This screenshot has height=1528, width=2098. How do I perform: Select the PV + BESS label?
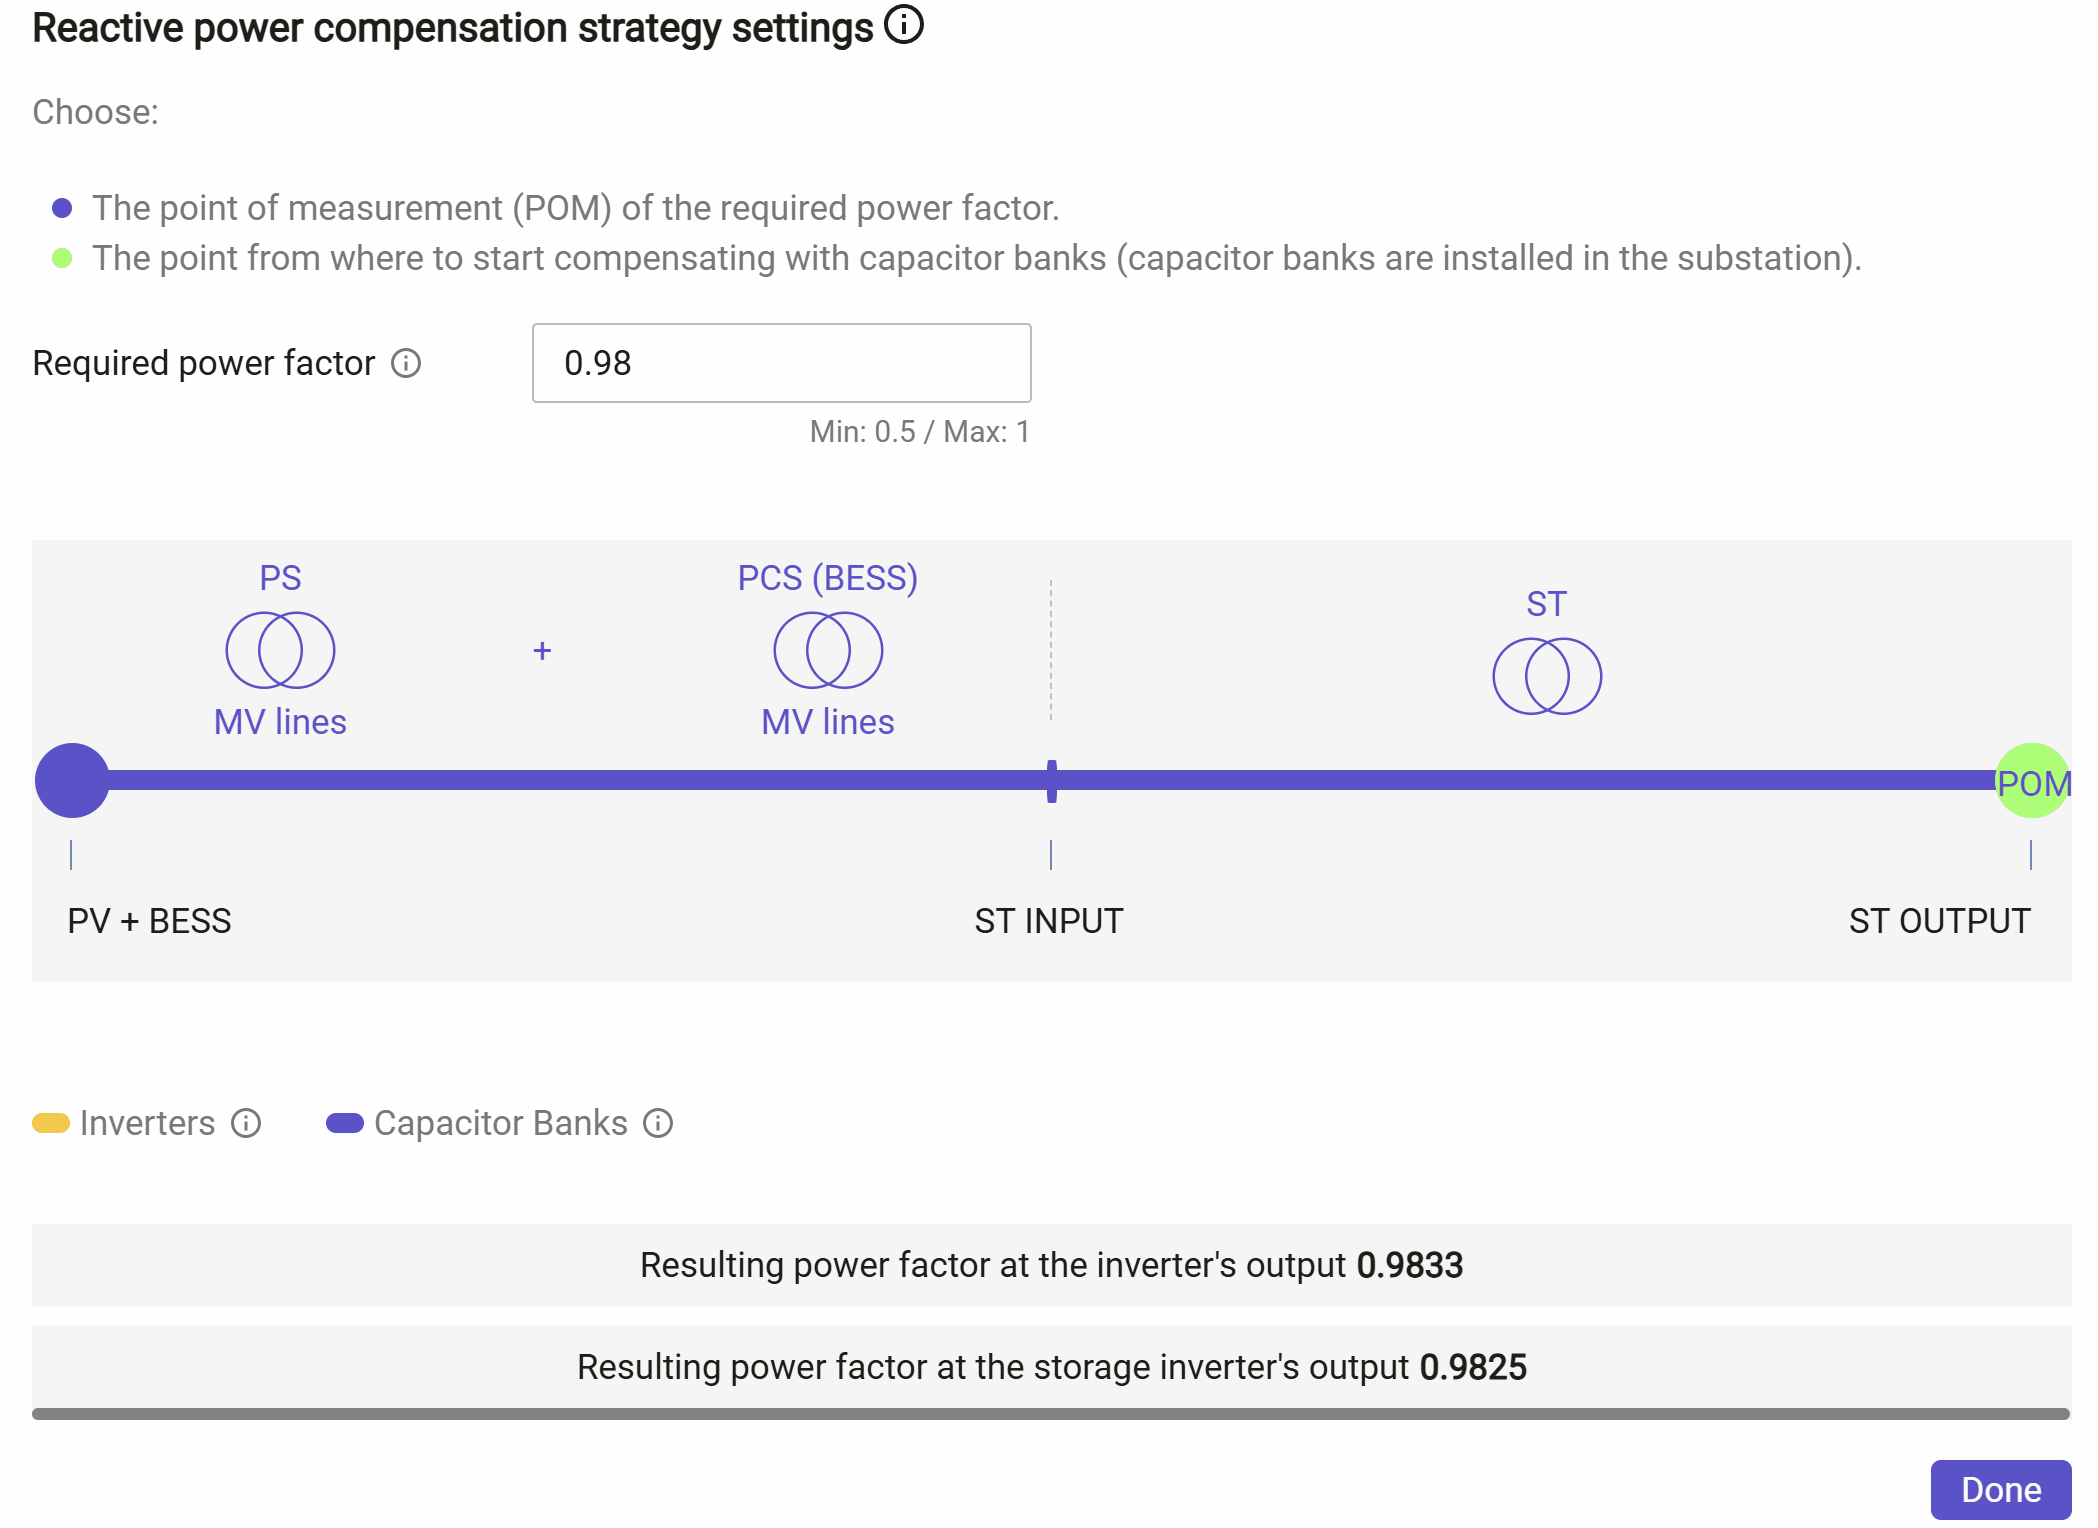pyautogui.click(x=149, y=921)
